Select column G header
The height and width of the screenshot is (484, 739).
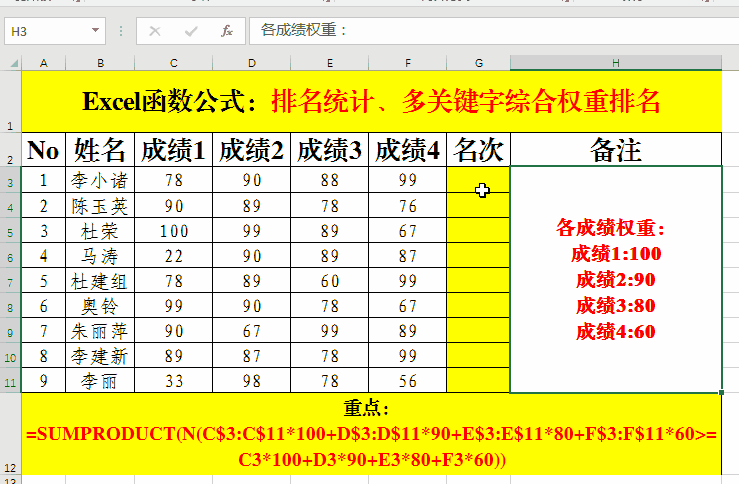tap(479, 63)
